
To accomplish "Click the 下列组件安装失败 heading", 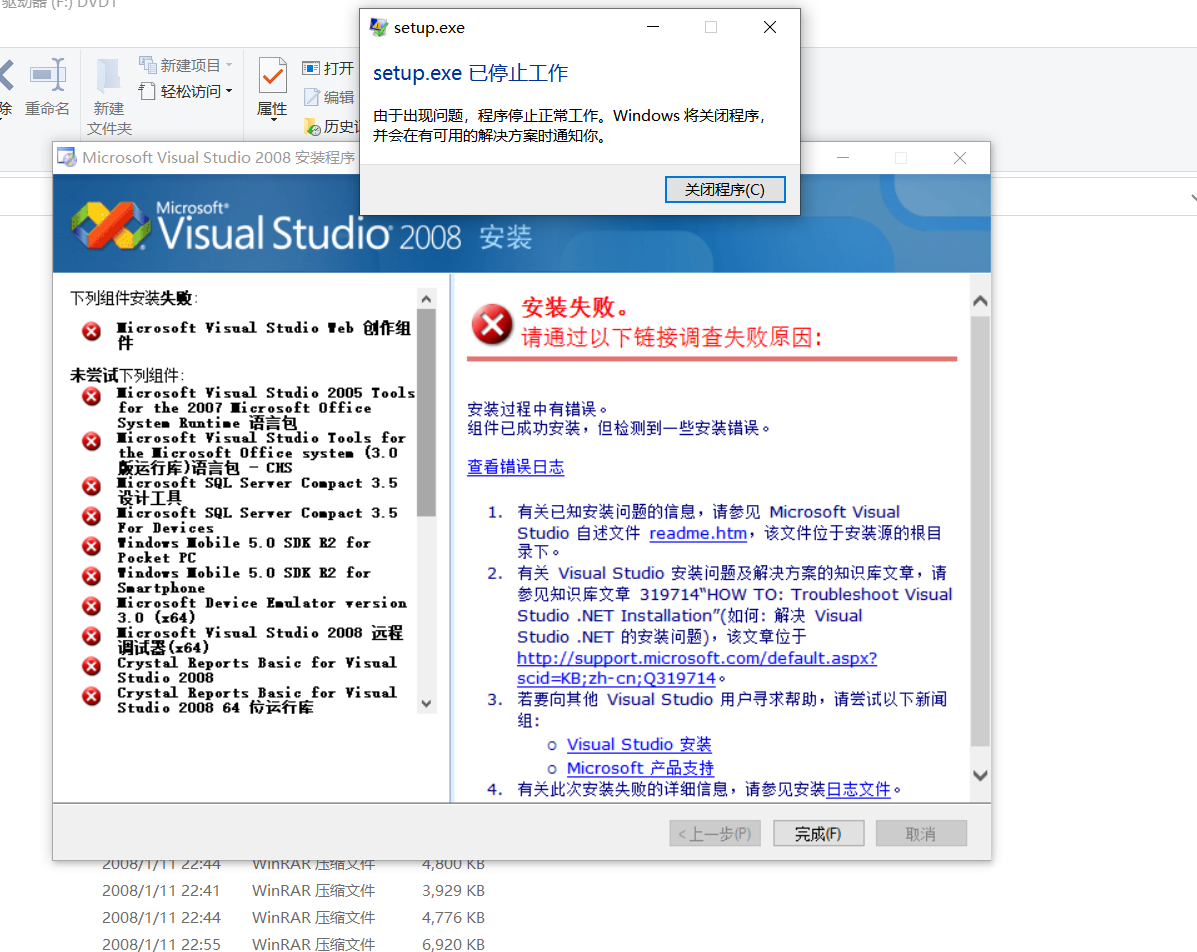I will tap(134, 298).
